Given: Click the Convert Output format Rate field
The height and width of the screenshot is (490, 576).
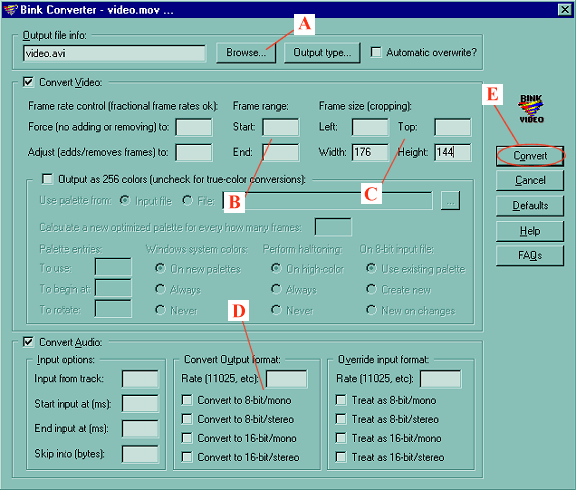Looking at the screenshot, I should coord(287,379).
